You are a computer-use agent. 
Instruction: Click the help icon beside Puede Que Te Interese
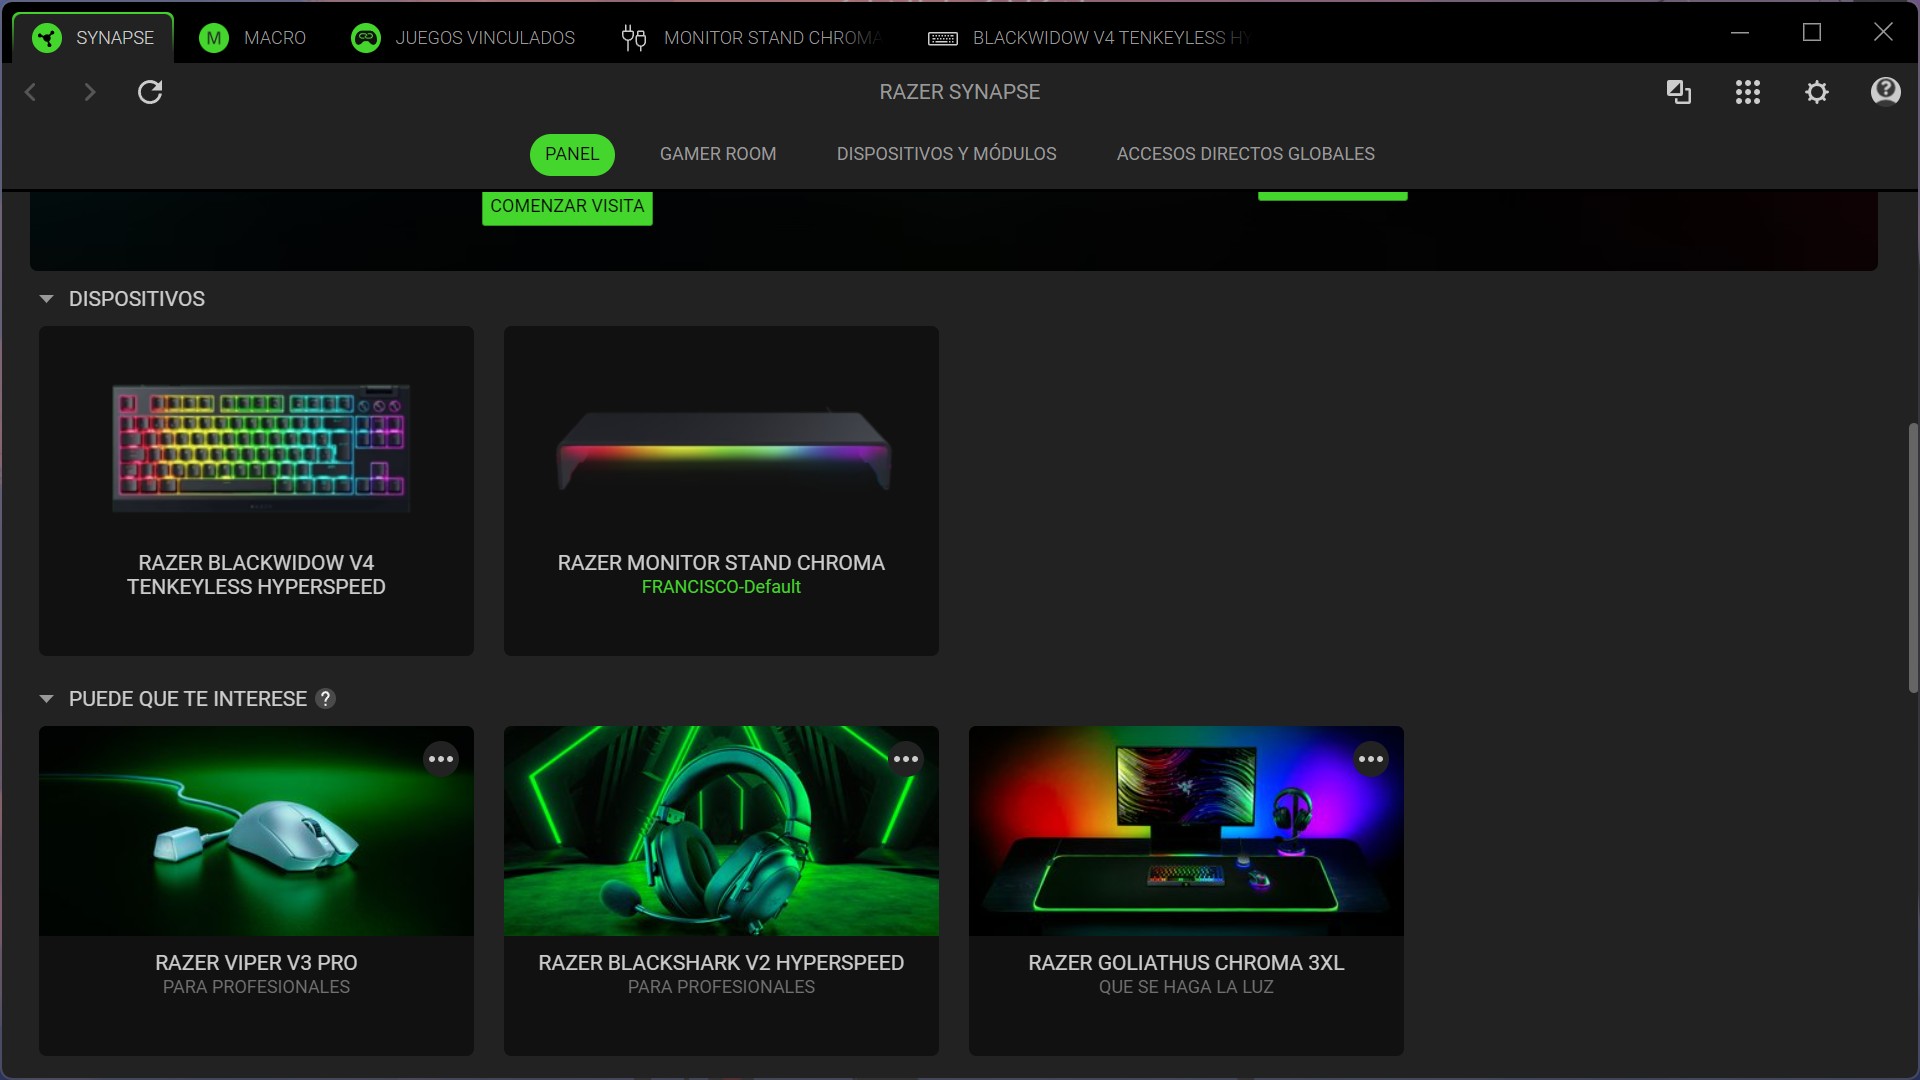pos(325,699)
